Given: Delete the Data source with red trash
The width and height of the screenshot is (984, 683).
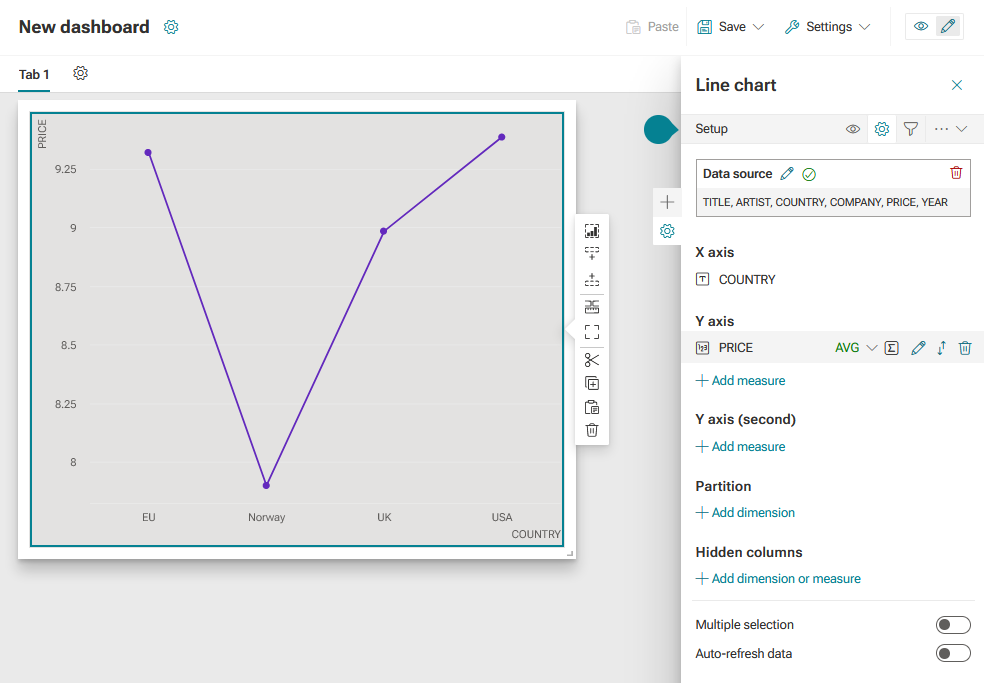Looking at the screenshot, I should click(956, 173).
